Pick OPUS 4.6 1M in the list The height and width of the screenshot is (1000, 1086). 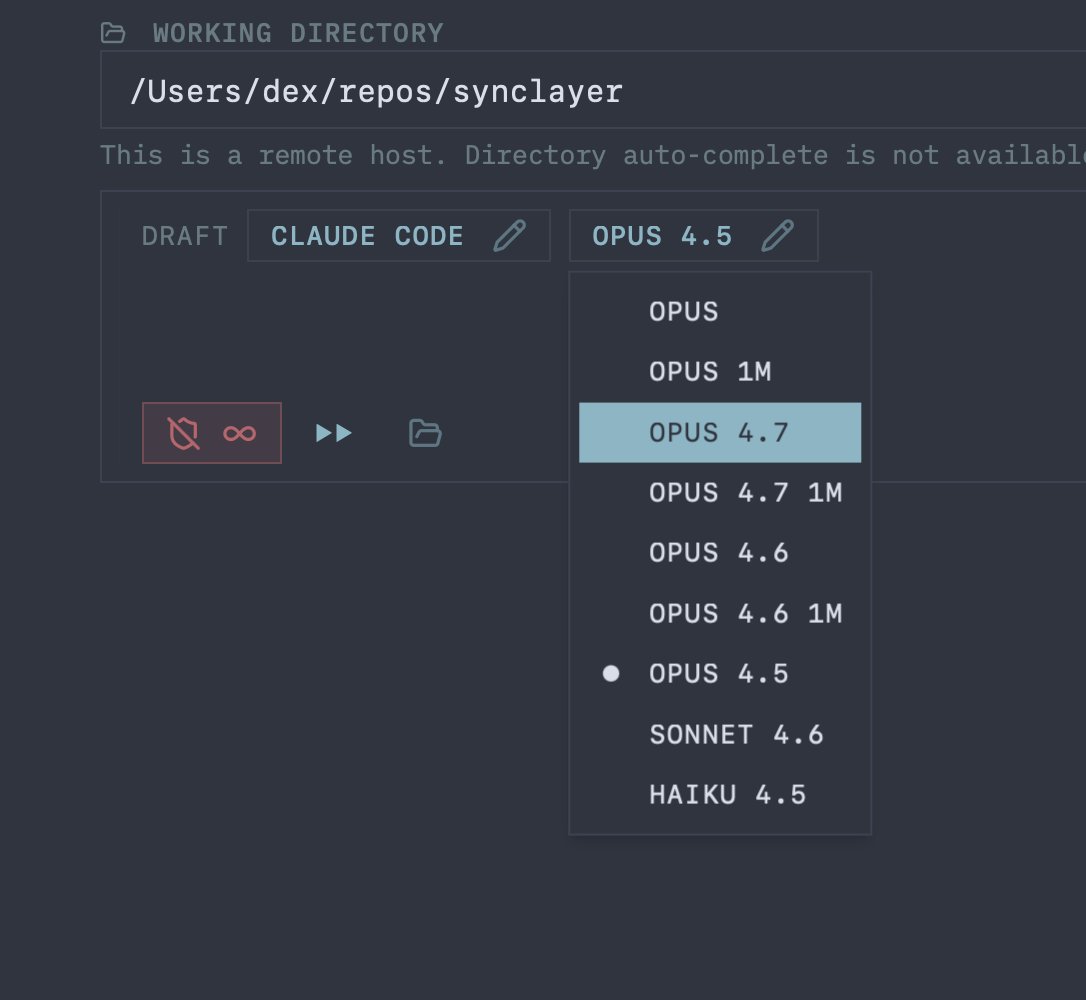(720, 614)
